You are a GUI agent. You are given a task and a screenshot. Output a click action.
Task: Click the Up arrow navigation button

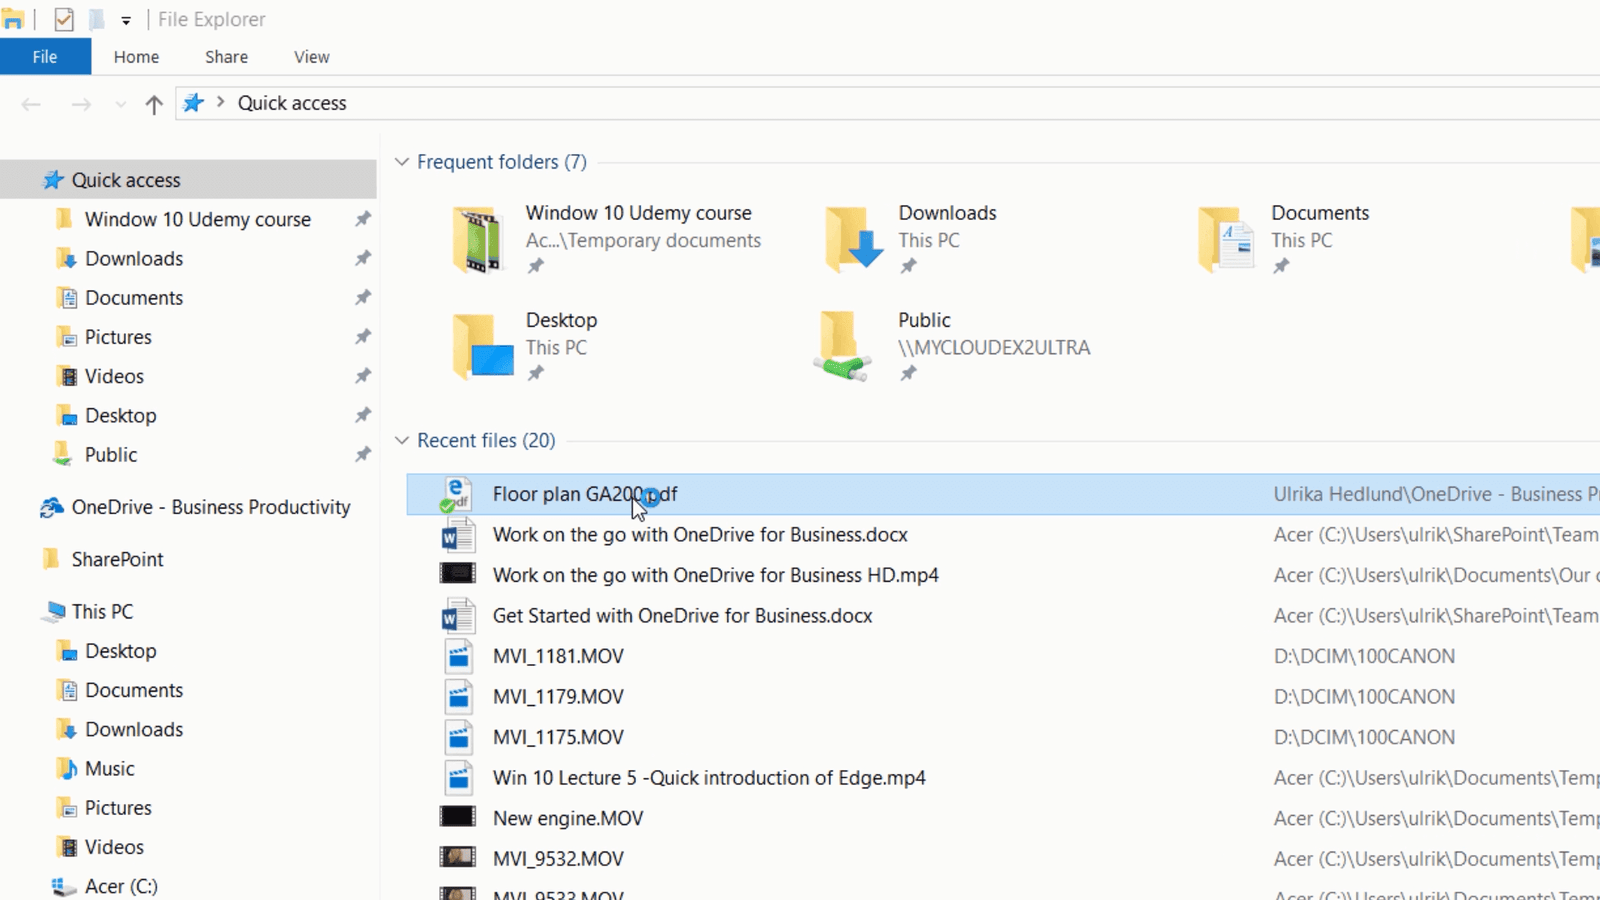[153, 104]
